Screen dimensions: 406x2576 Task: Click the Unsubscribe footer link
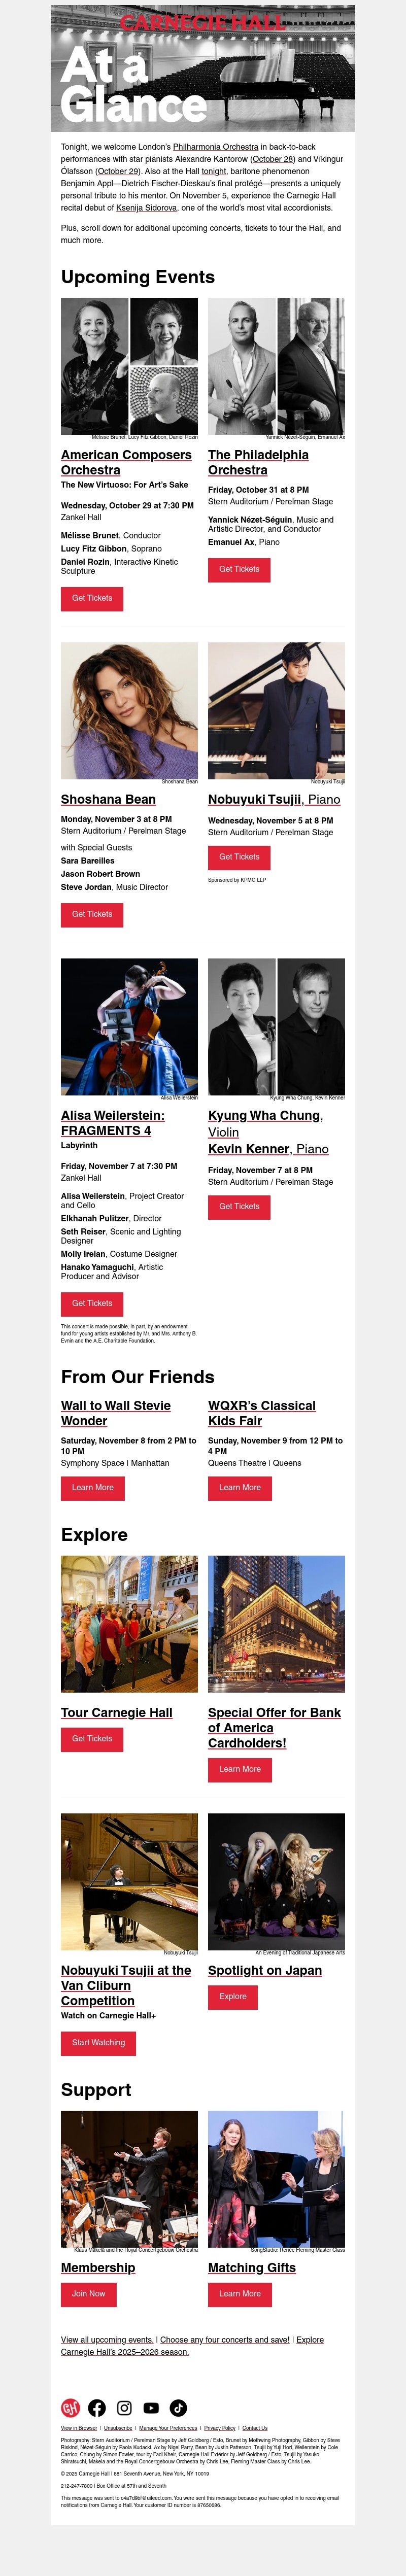pos(118,2428)
